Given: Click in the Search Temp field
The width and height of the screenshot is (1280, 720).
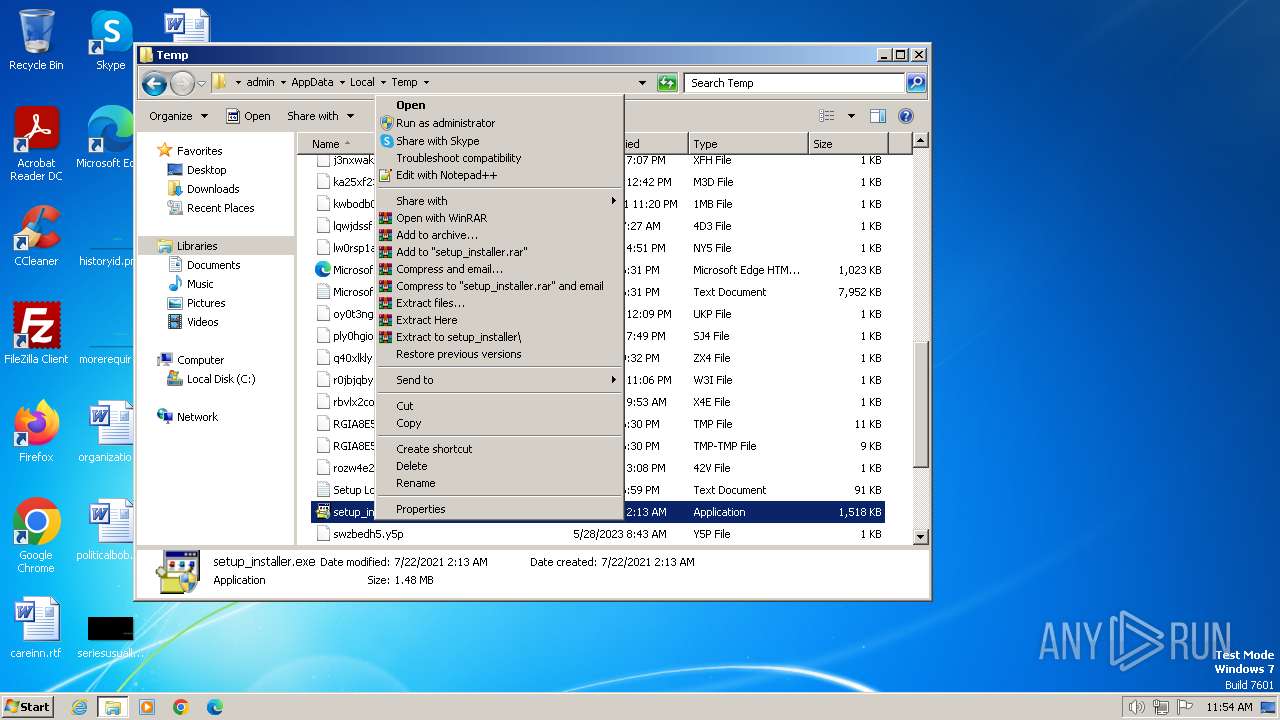Looking at the screenshot, I should [x=795, y=83].
